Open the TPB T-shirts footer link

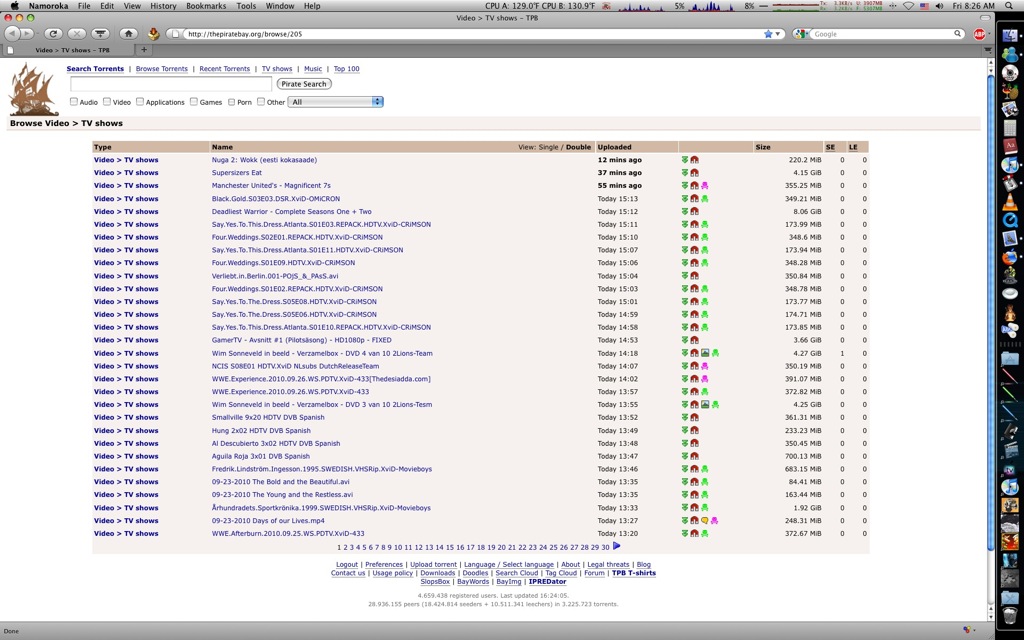tap(633, 573)
